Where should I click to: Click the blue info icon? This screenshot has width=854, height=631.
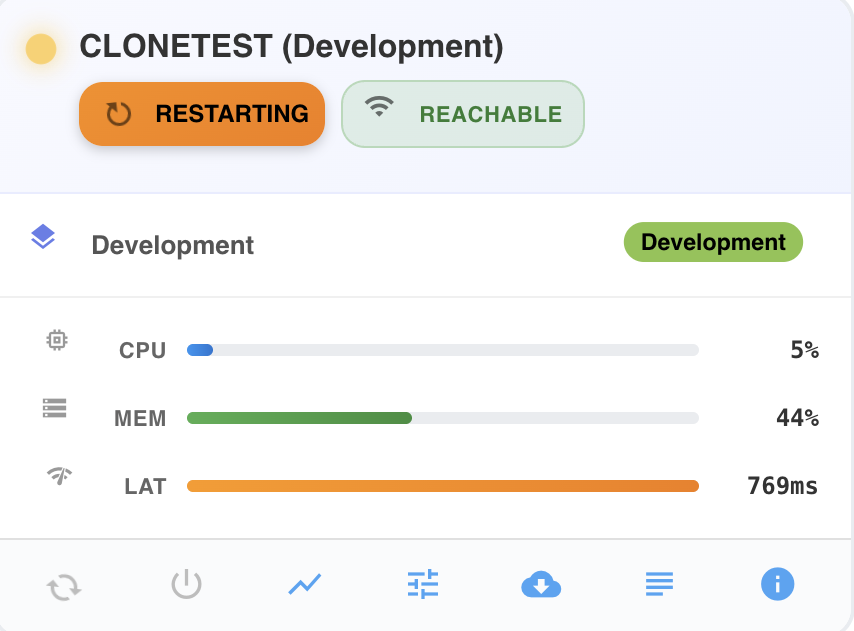777,584
